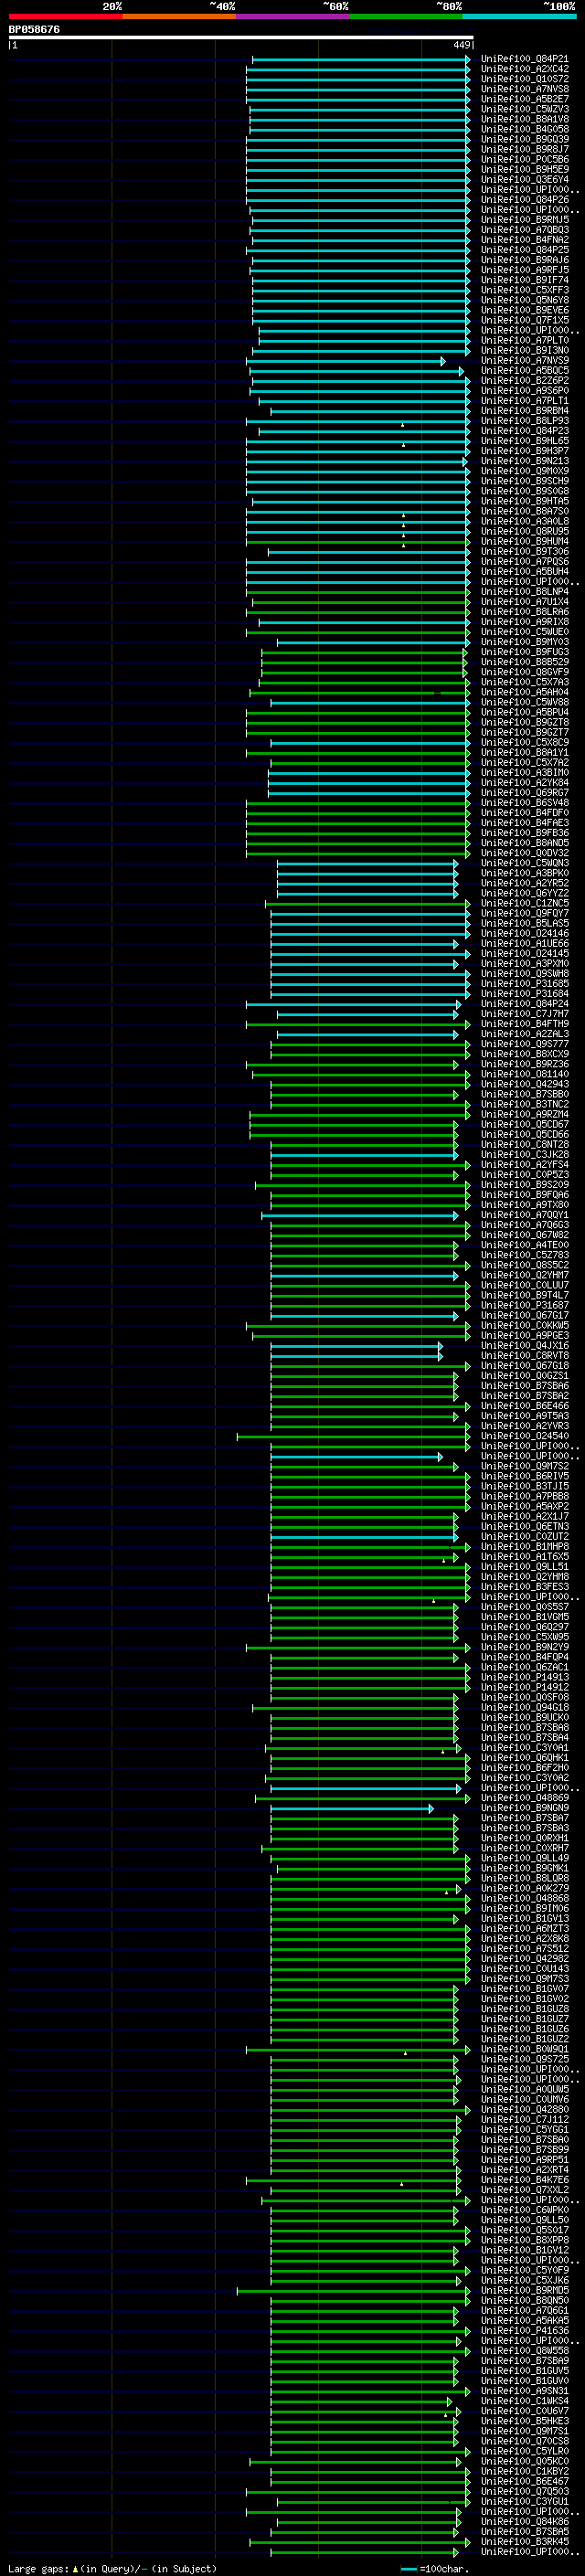Click the BP058676 query title
The width and height of the screenshot is (585, 2576).
click(34, 29)
